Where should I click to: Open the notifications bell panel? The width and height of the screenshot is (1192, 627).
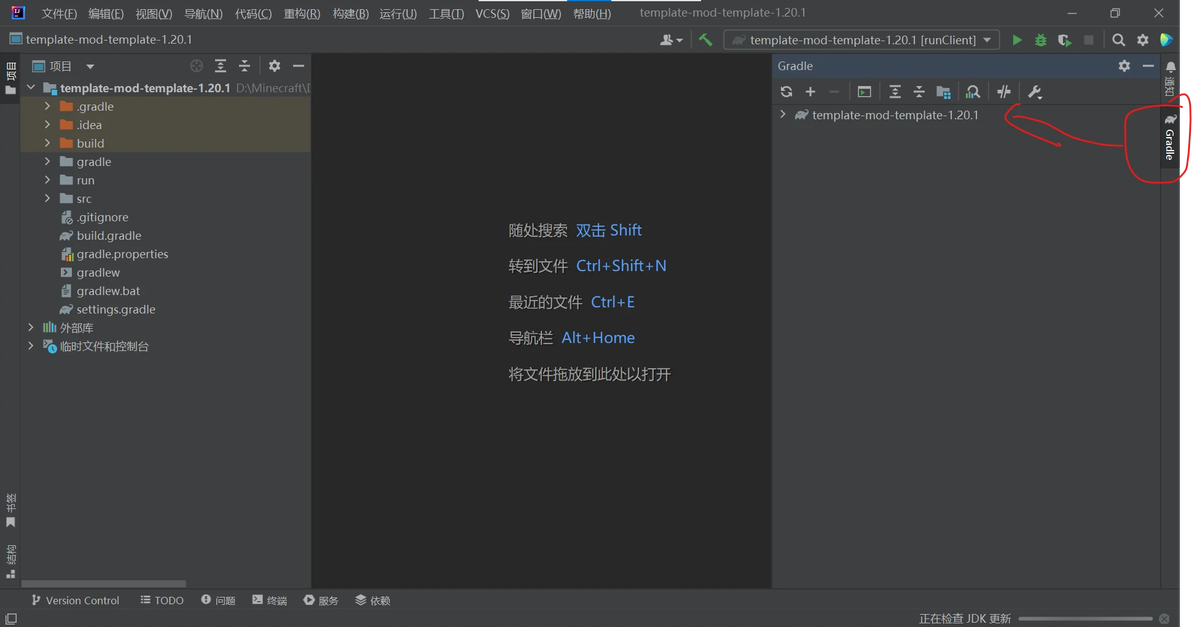1171,68
